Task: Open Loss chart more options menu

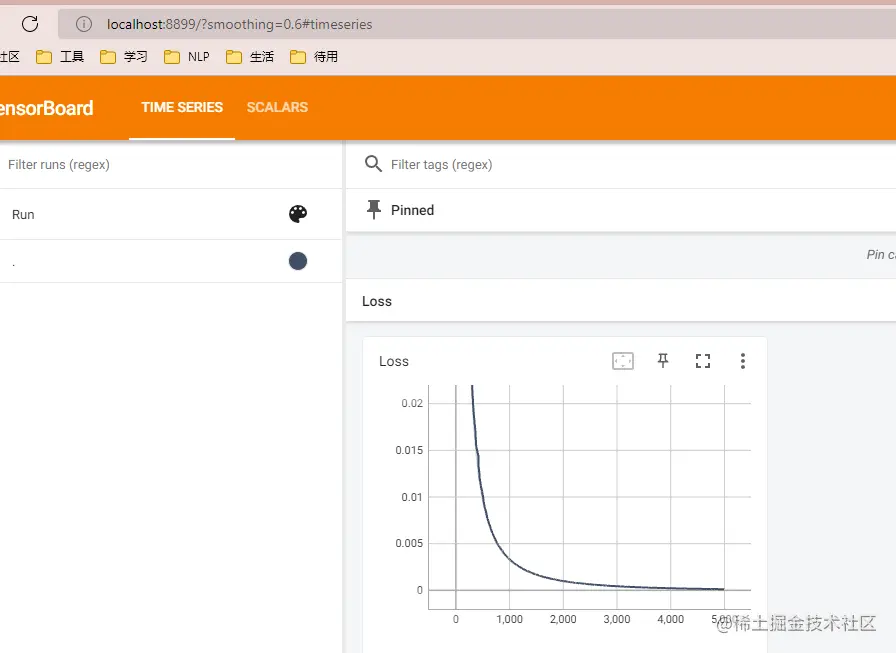Action: (x=743, y=361)
